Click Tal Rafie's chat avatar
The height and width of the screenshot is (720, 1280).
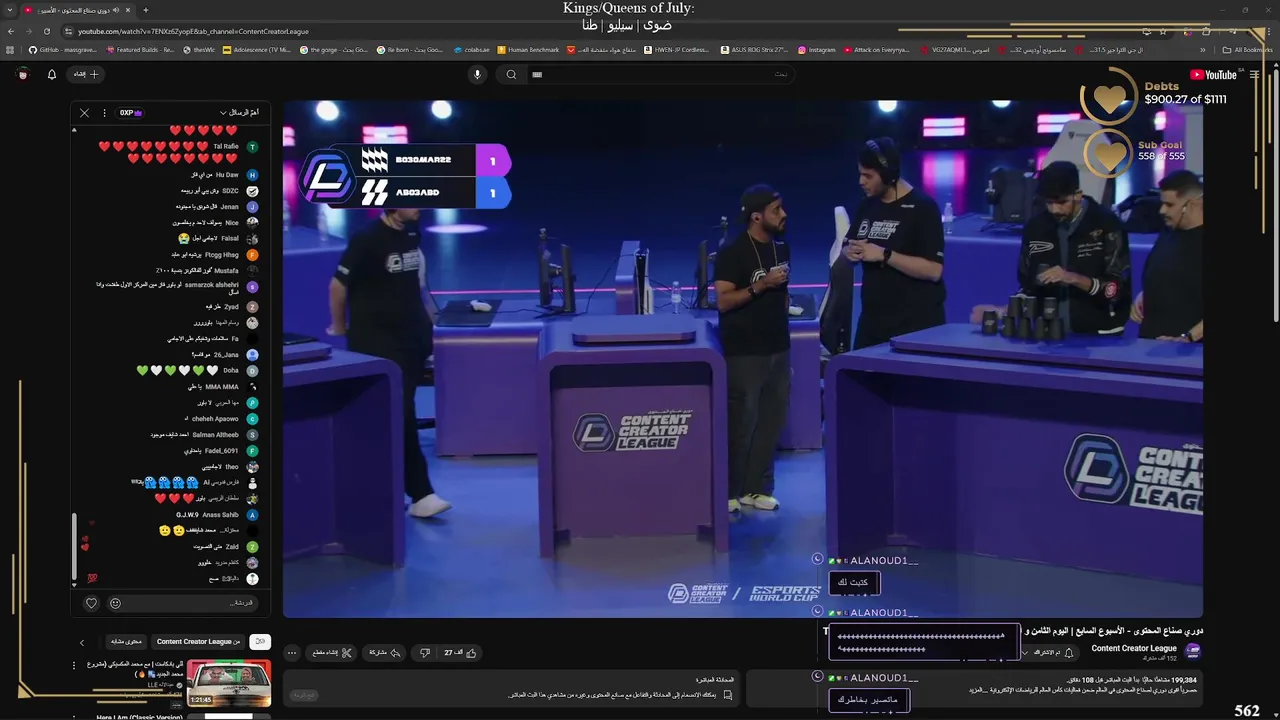coord(252,147)
